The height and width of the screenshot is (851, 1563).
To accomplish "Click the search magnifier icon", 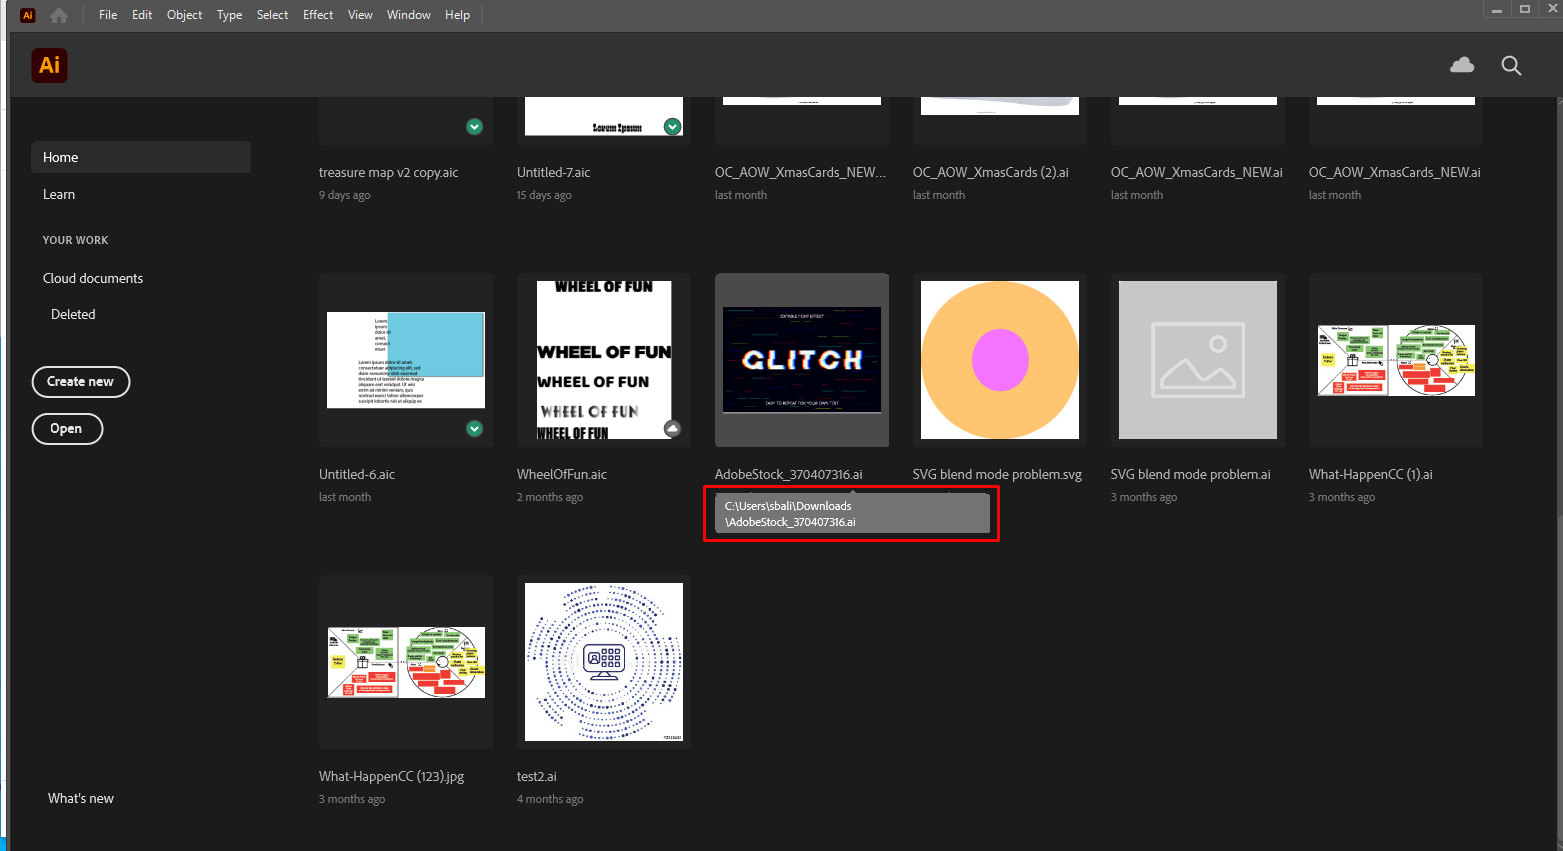I will pos(1511,65).
